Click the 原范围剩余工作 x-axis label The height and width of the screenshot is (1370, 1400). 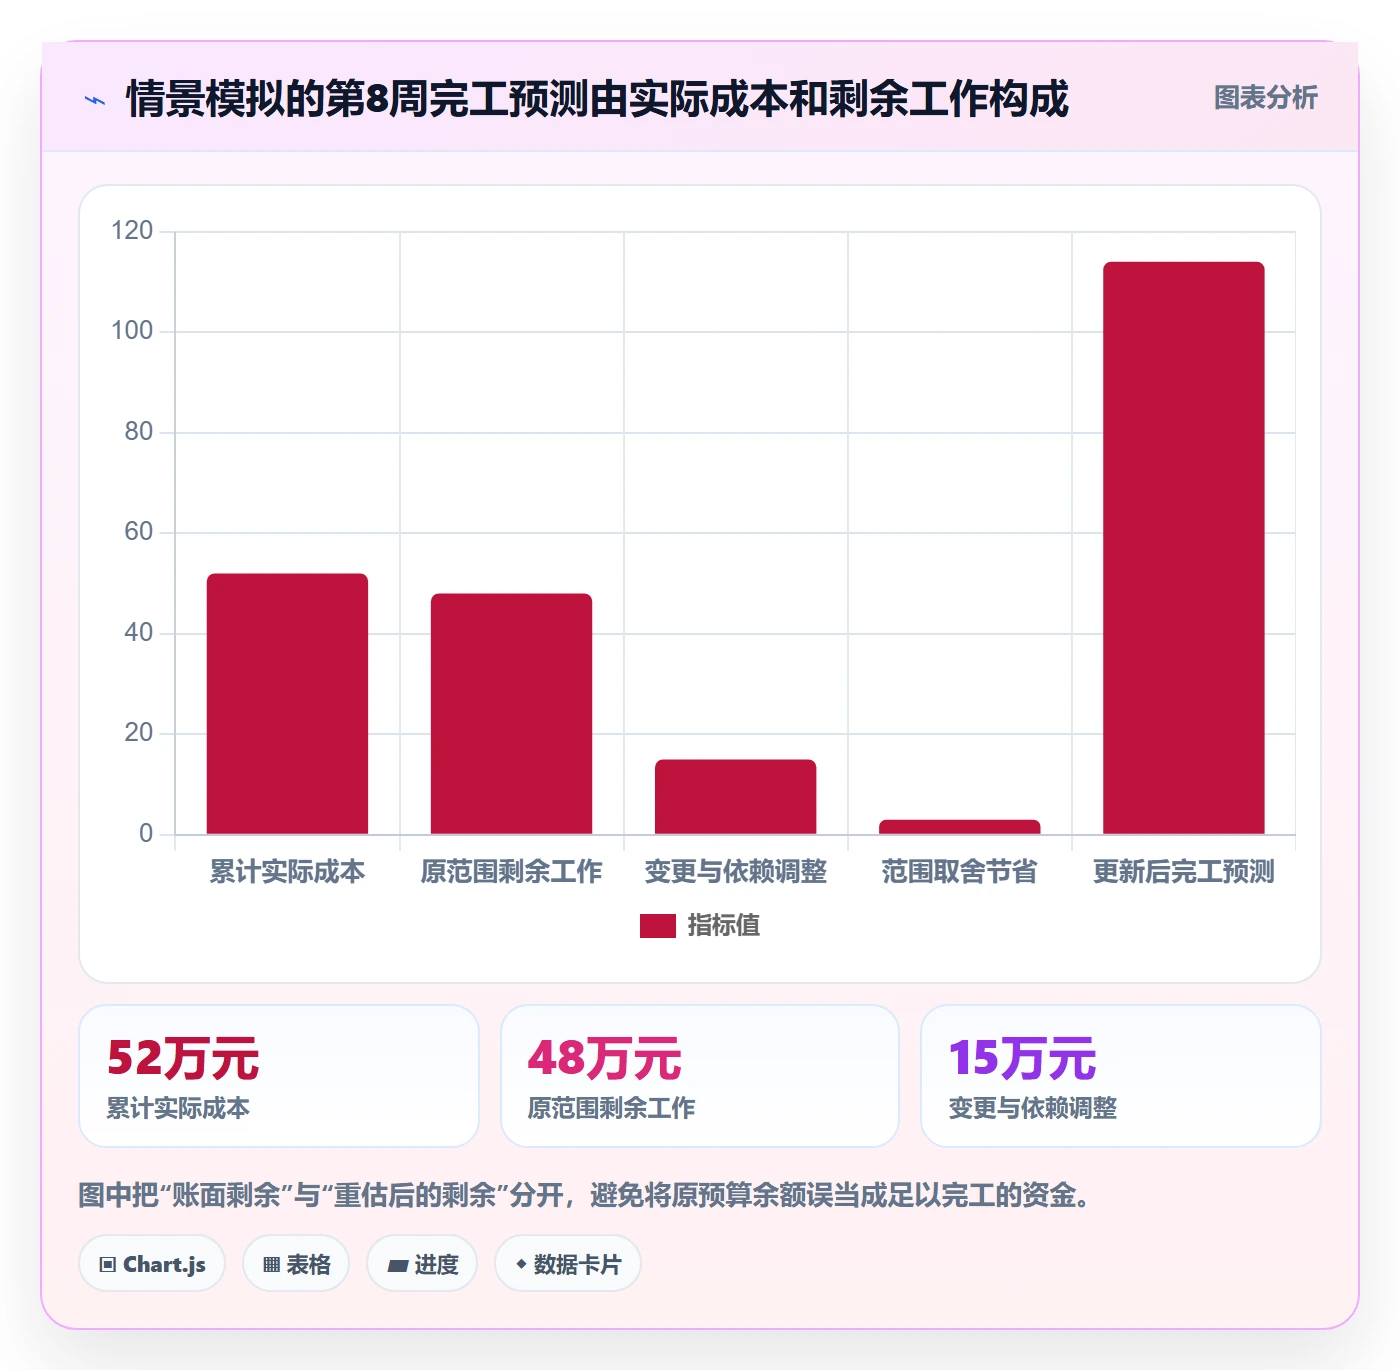511,872
